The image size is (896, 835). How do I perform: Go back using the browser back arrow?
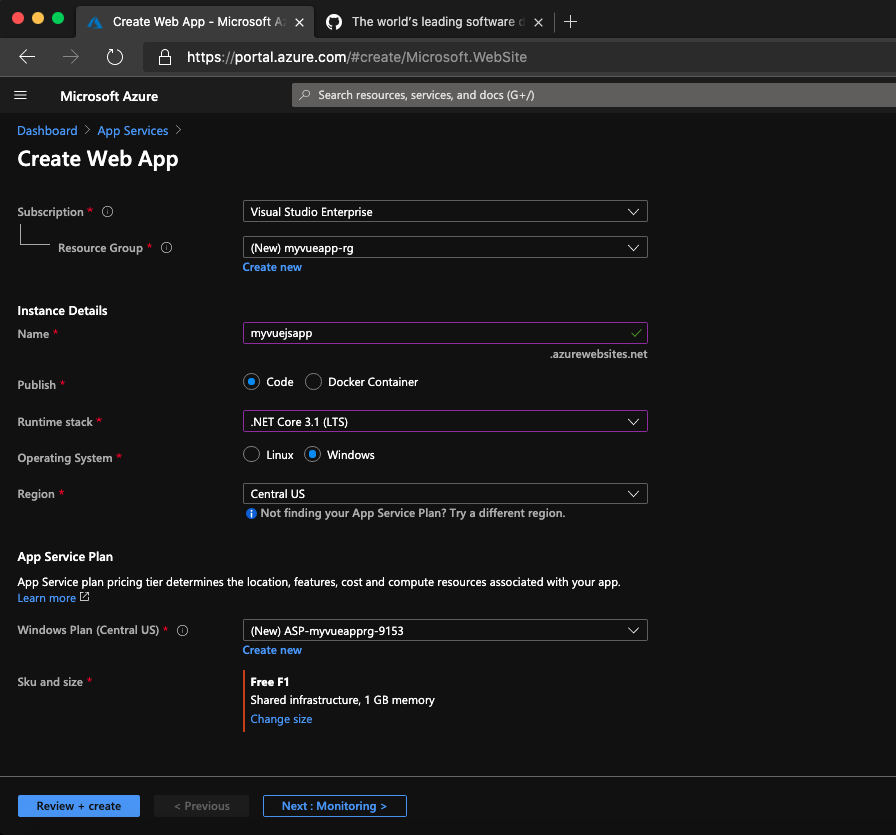[27, 57]
